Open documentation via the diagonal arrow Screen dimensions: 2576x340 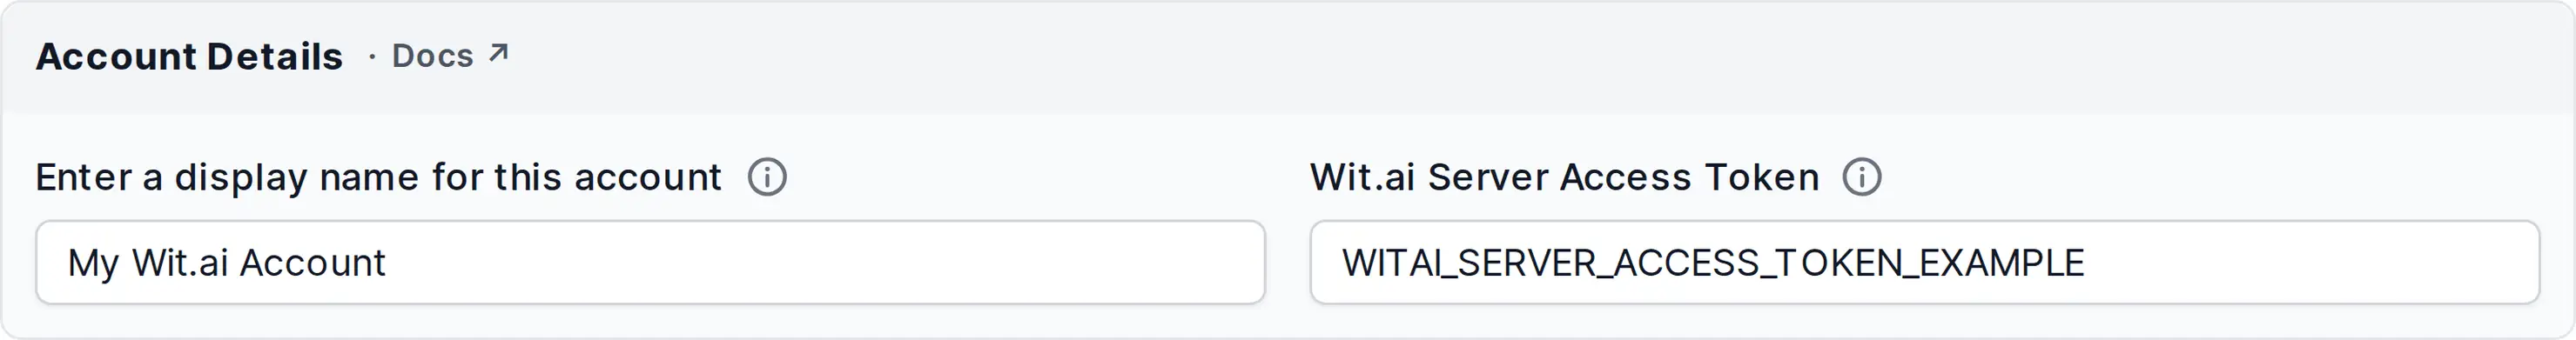498,53
